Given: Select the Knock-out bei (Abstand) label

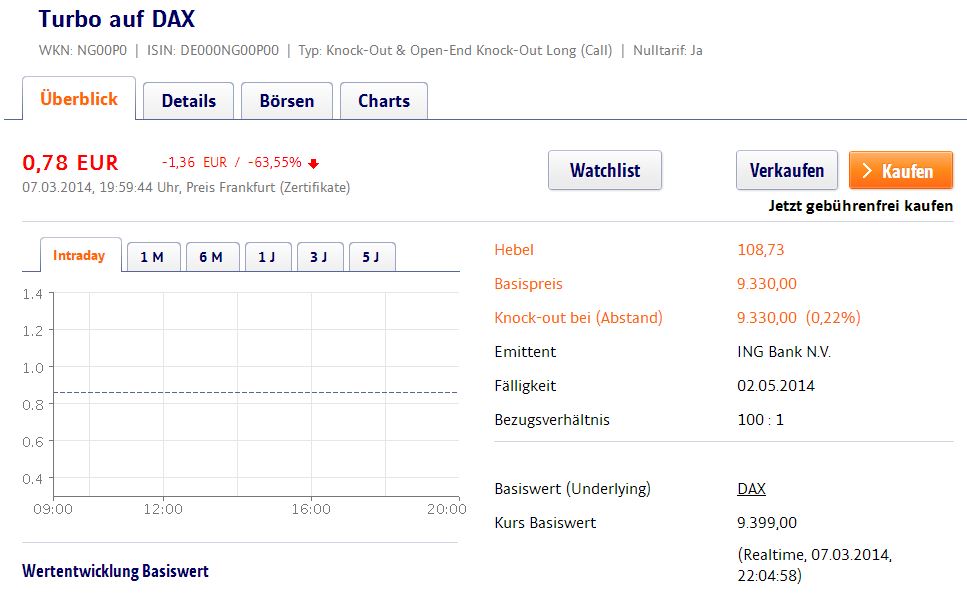Looking at the screenshot, I should click(577, 317).
